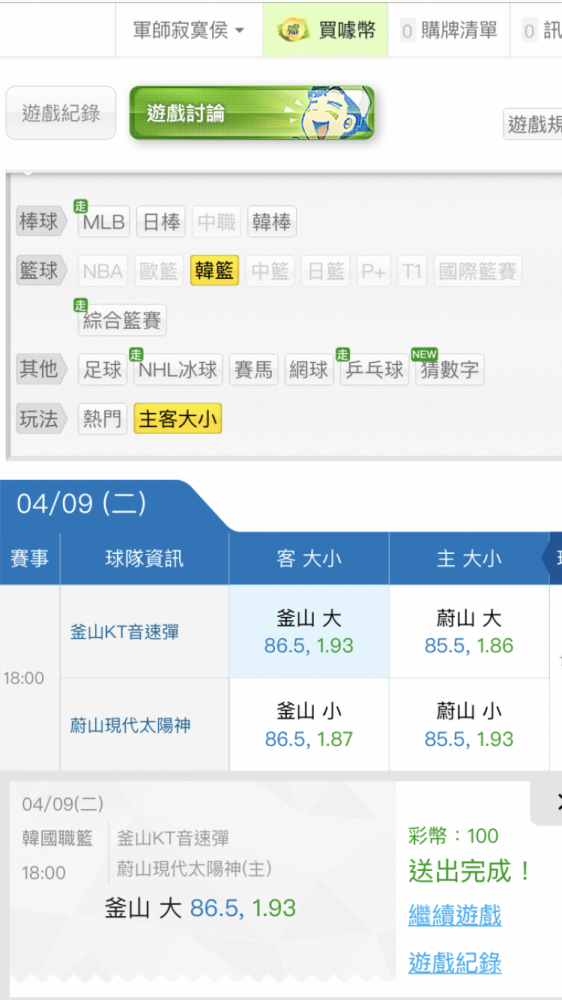Select the 足球 category

pyautogui.click(x=103, y=370)
